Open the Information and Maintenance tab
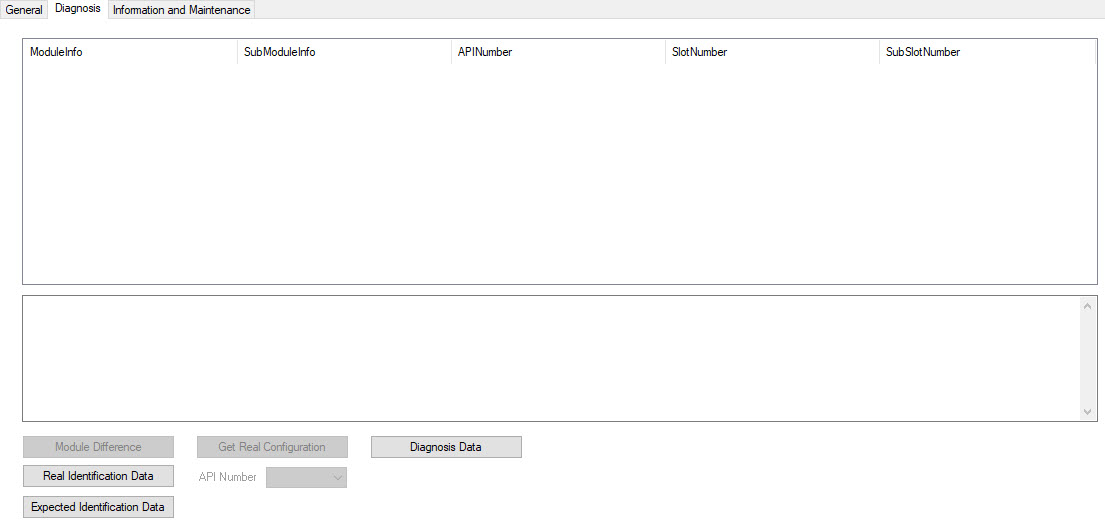1105x526 pixels. point(181,10)
